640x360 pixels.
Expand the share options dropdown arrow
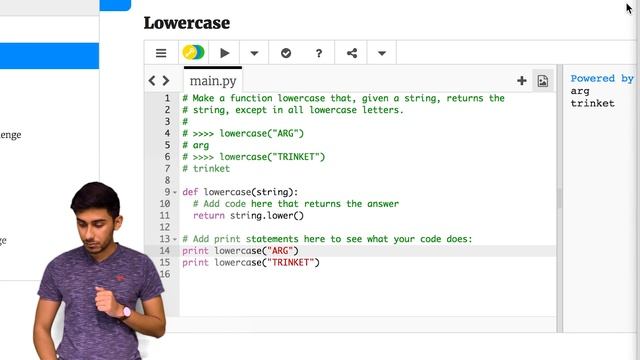[x=382, y=53]
